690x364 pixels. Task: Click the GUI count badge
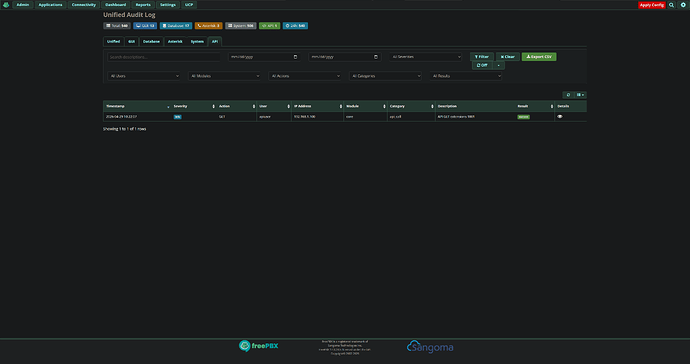[145, 26]
